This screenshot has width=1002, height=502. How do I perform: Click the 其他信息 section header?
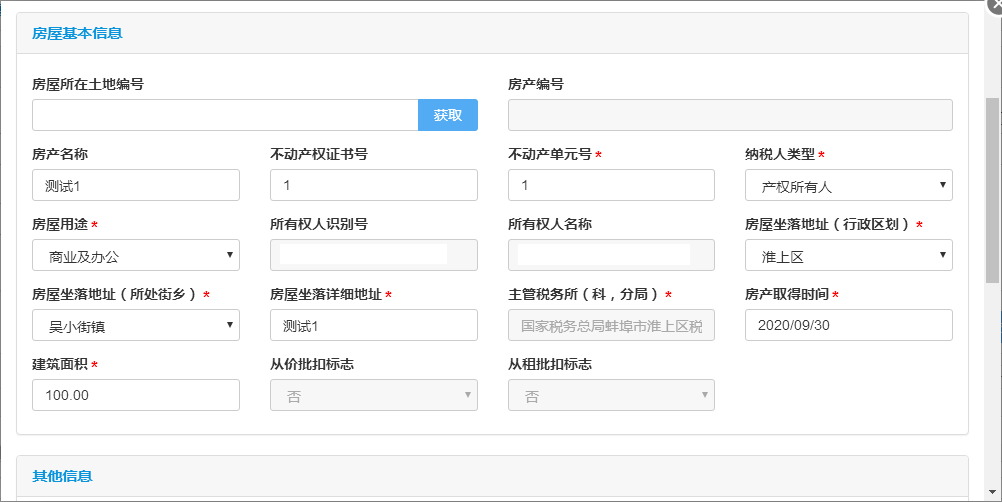click(x=63, y=476)
